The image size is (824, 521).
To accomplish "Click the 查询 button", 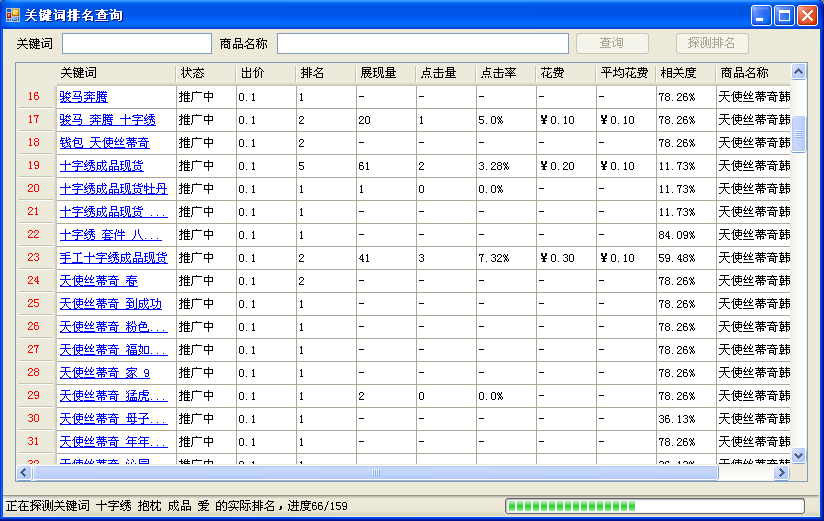I will click(x=612, y=43).
